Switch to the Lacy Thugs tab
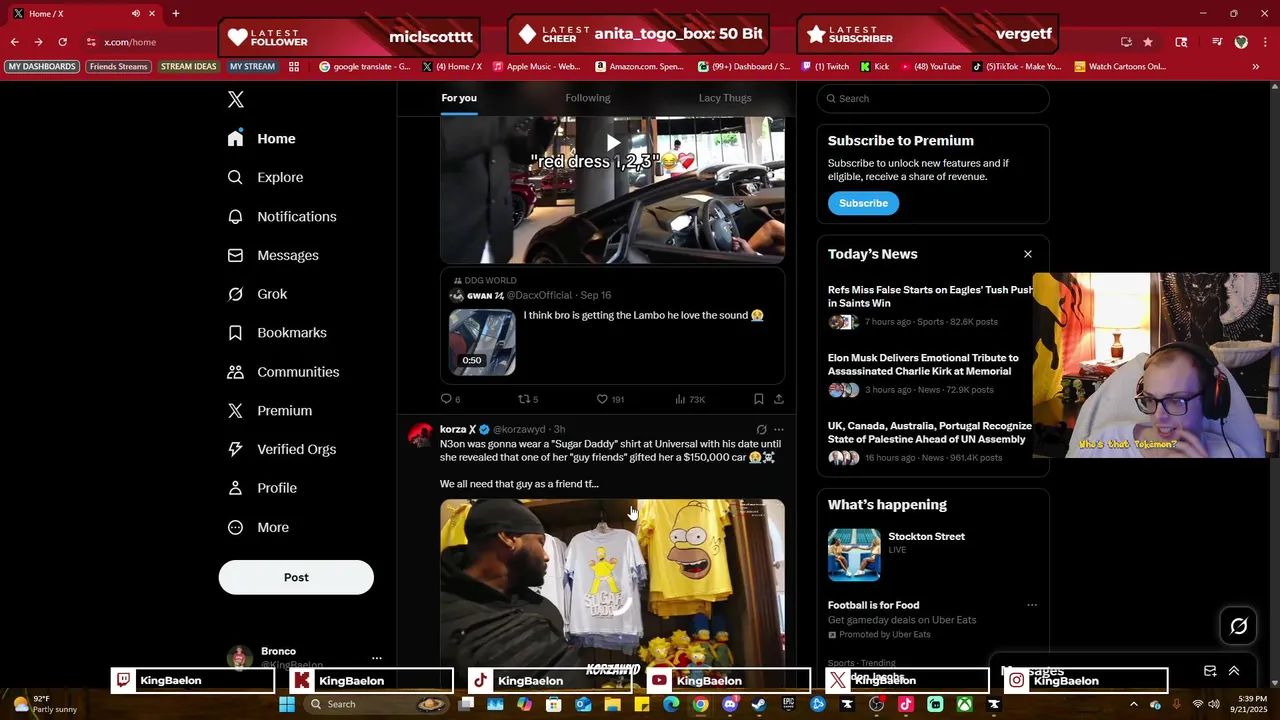Image resolution: width=1280 pixels, height=720 pixels. coord(725,98)
